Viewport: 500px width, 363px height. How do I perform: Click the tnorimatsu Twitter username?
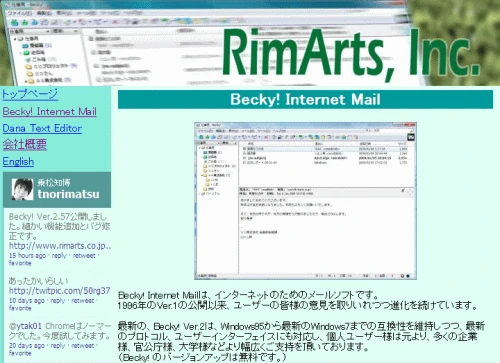[68, 194]
